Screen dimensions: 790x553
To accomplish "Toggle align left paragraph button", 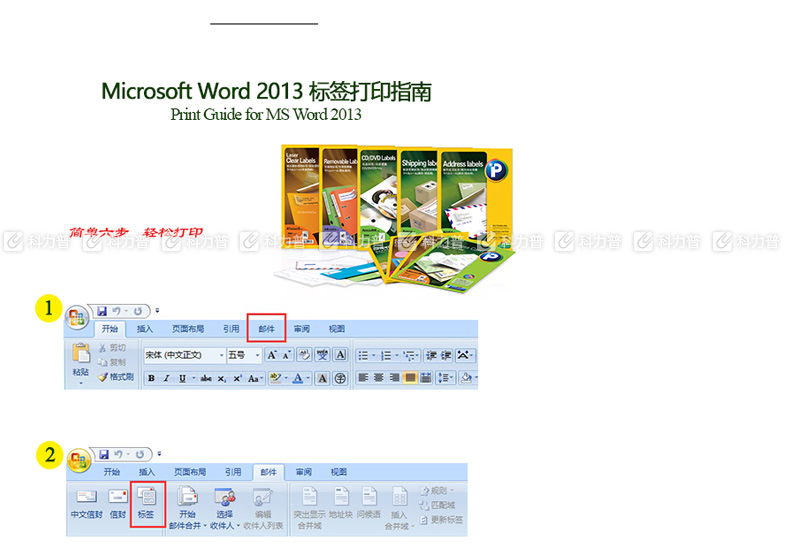I will tap(363, 378).
